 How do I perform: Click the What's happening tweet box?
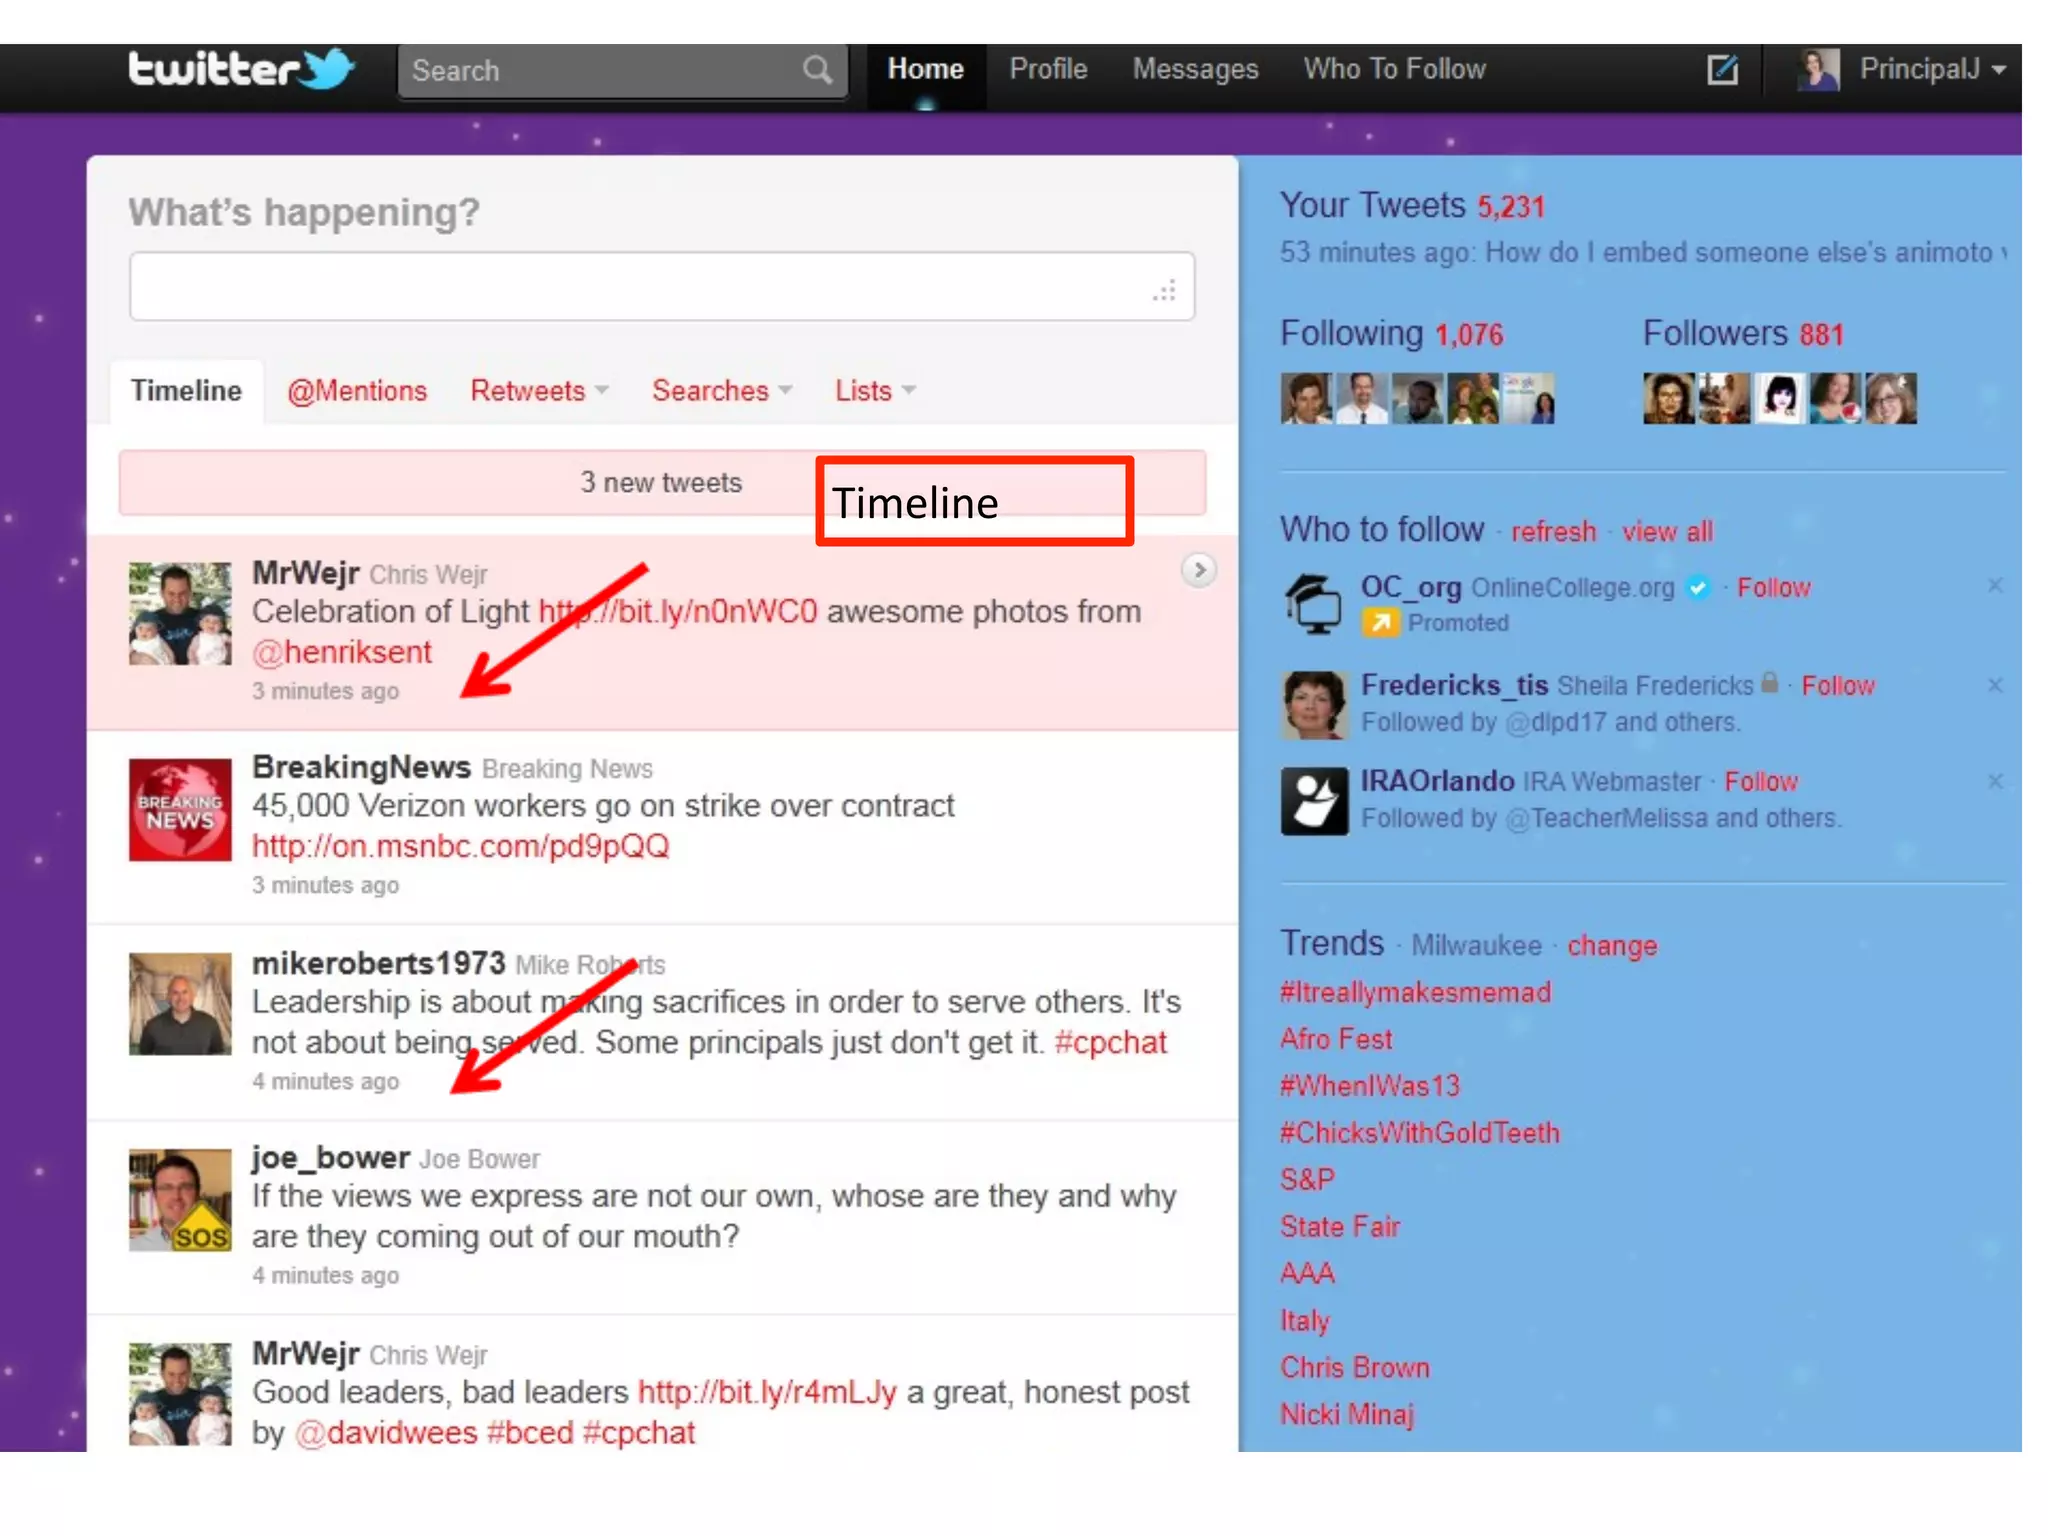(x=662, y=287)
